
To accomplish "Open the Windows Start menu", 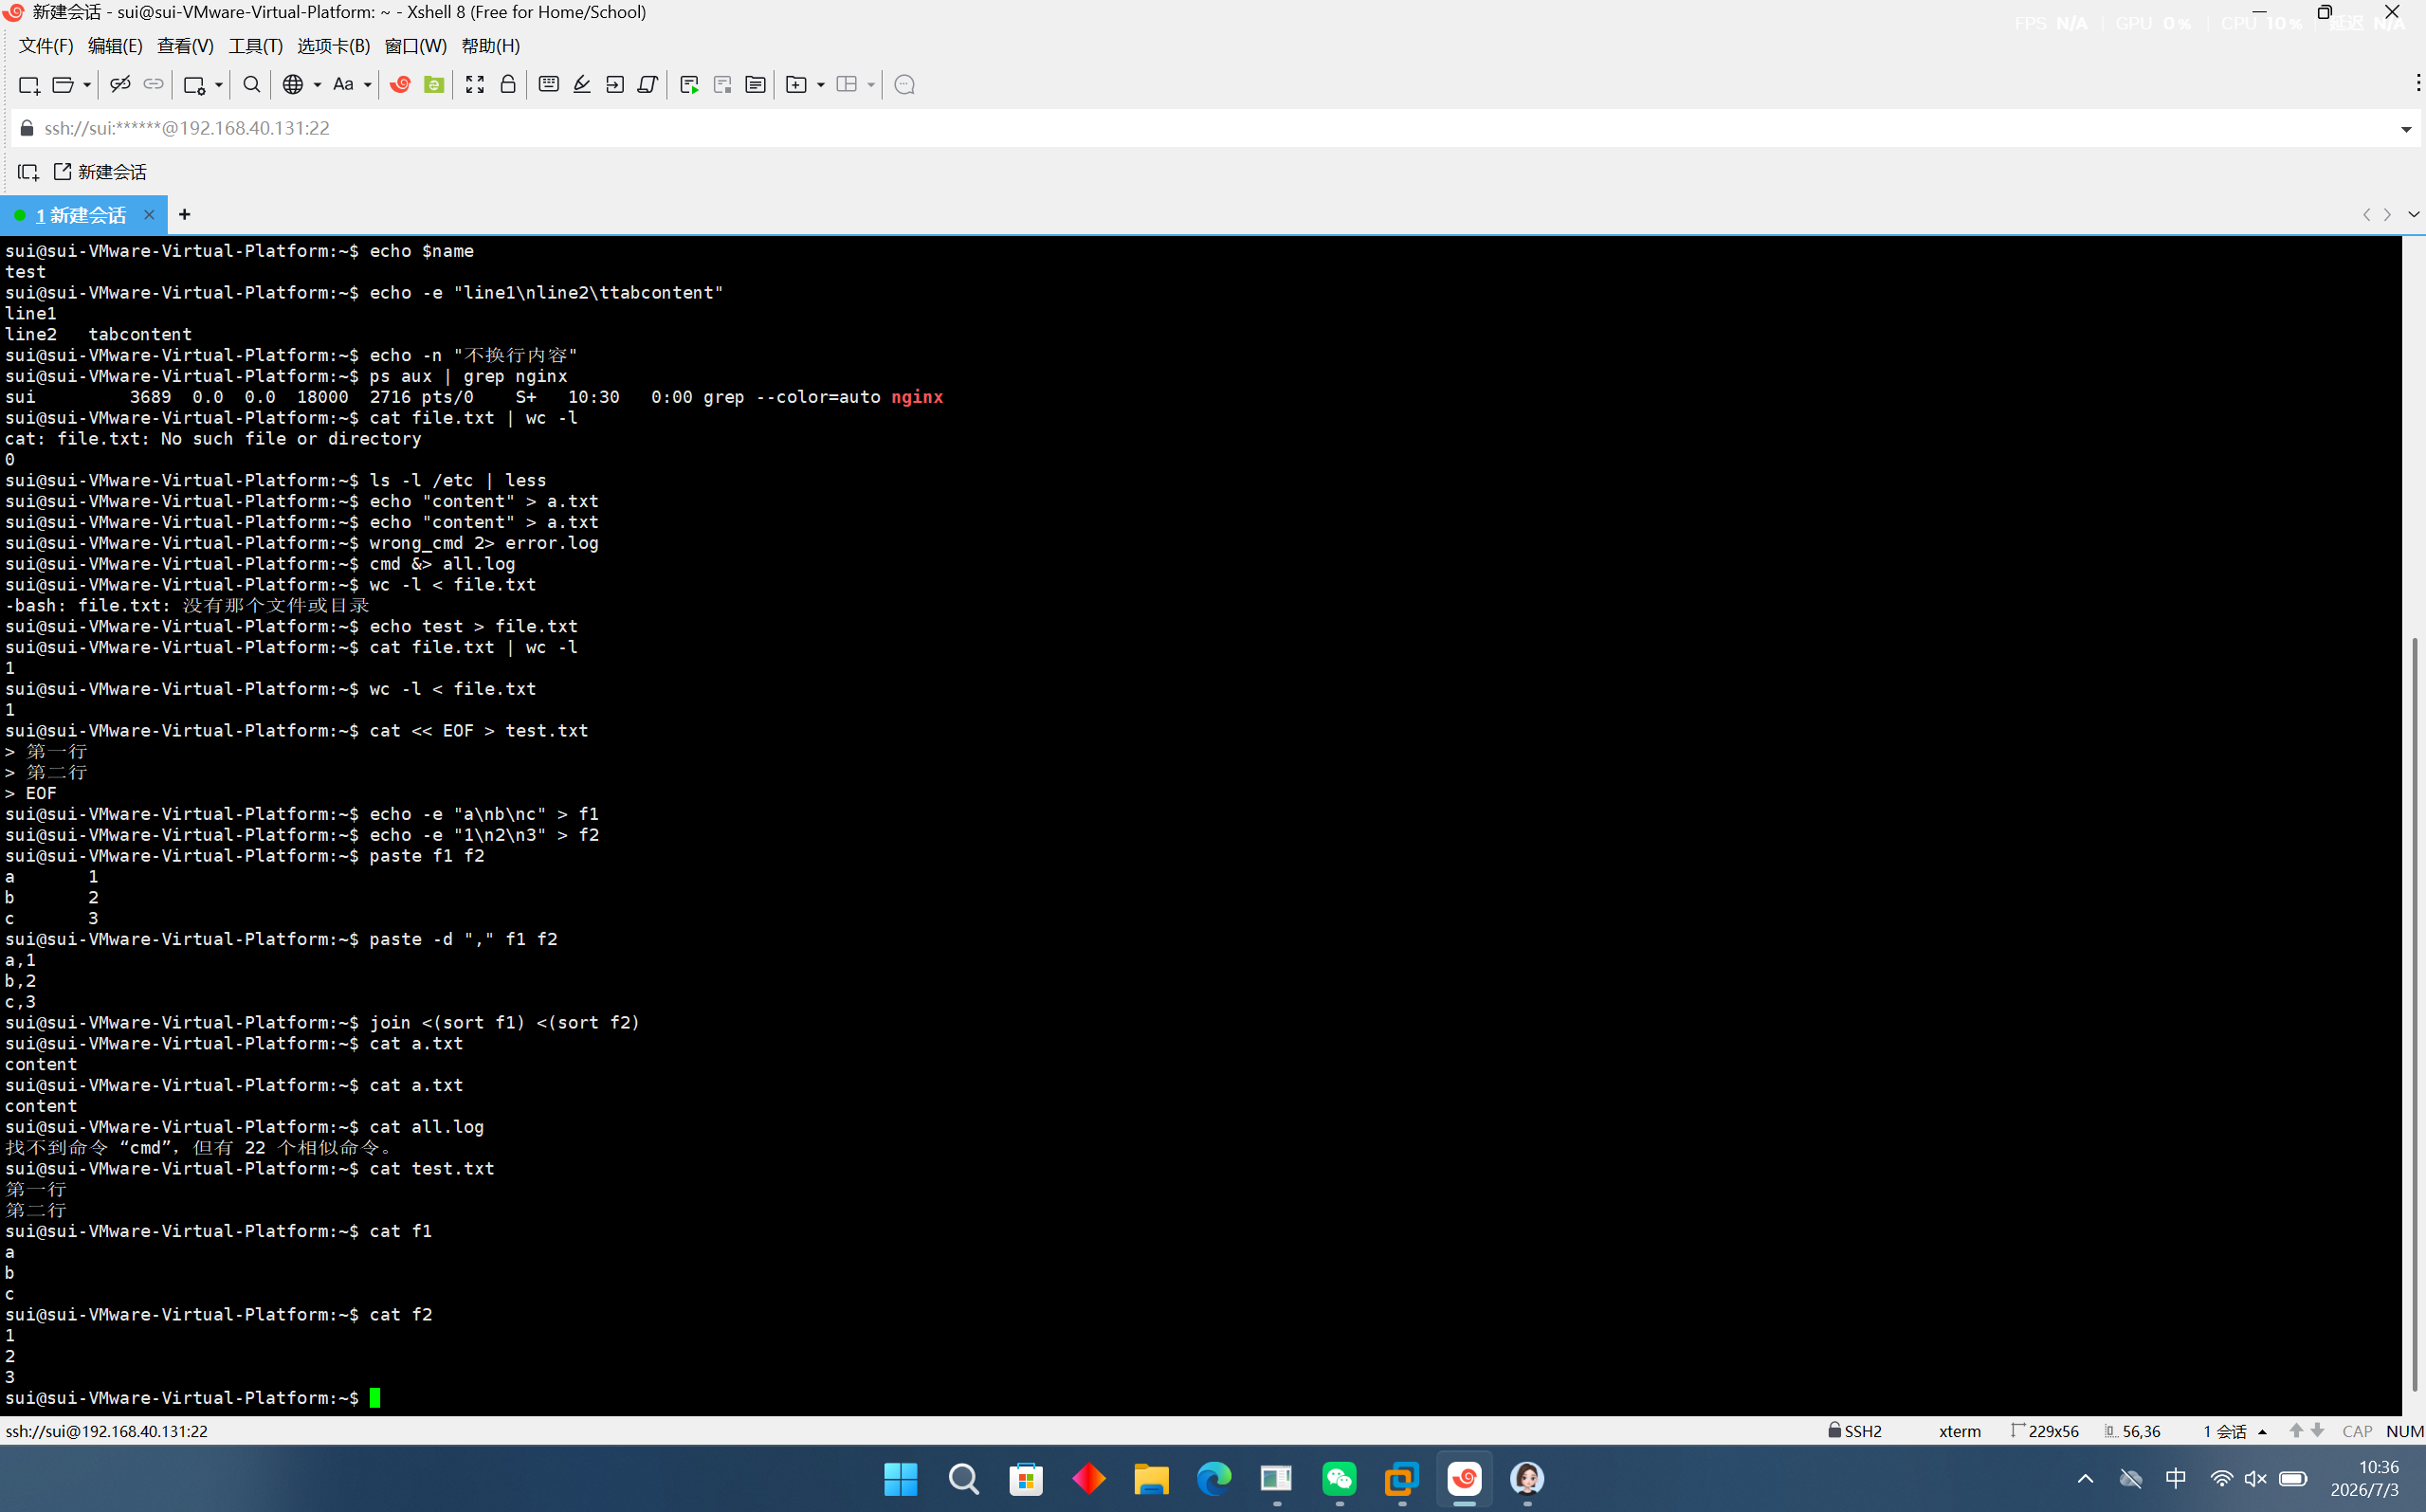I will coord(901,1479).
